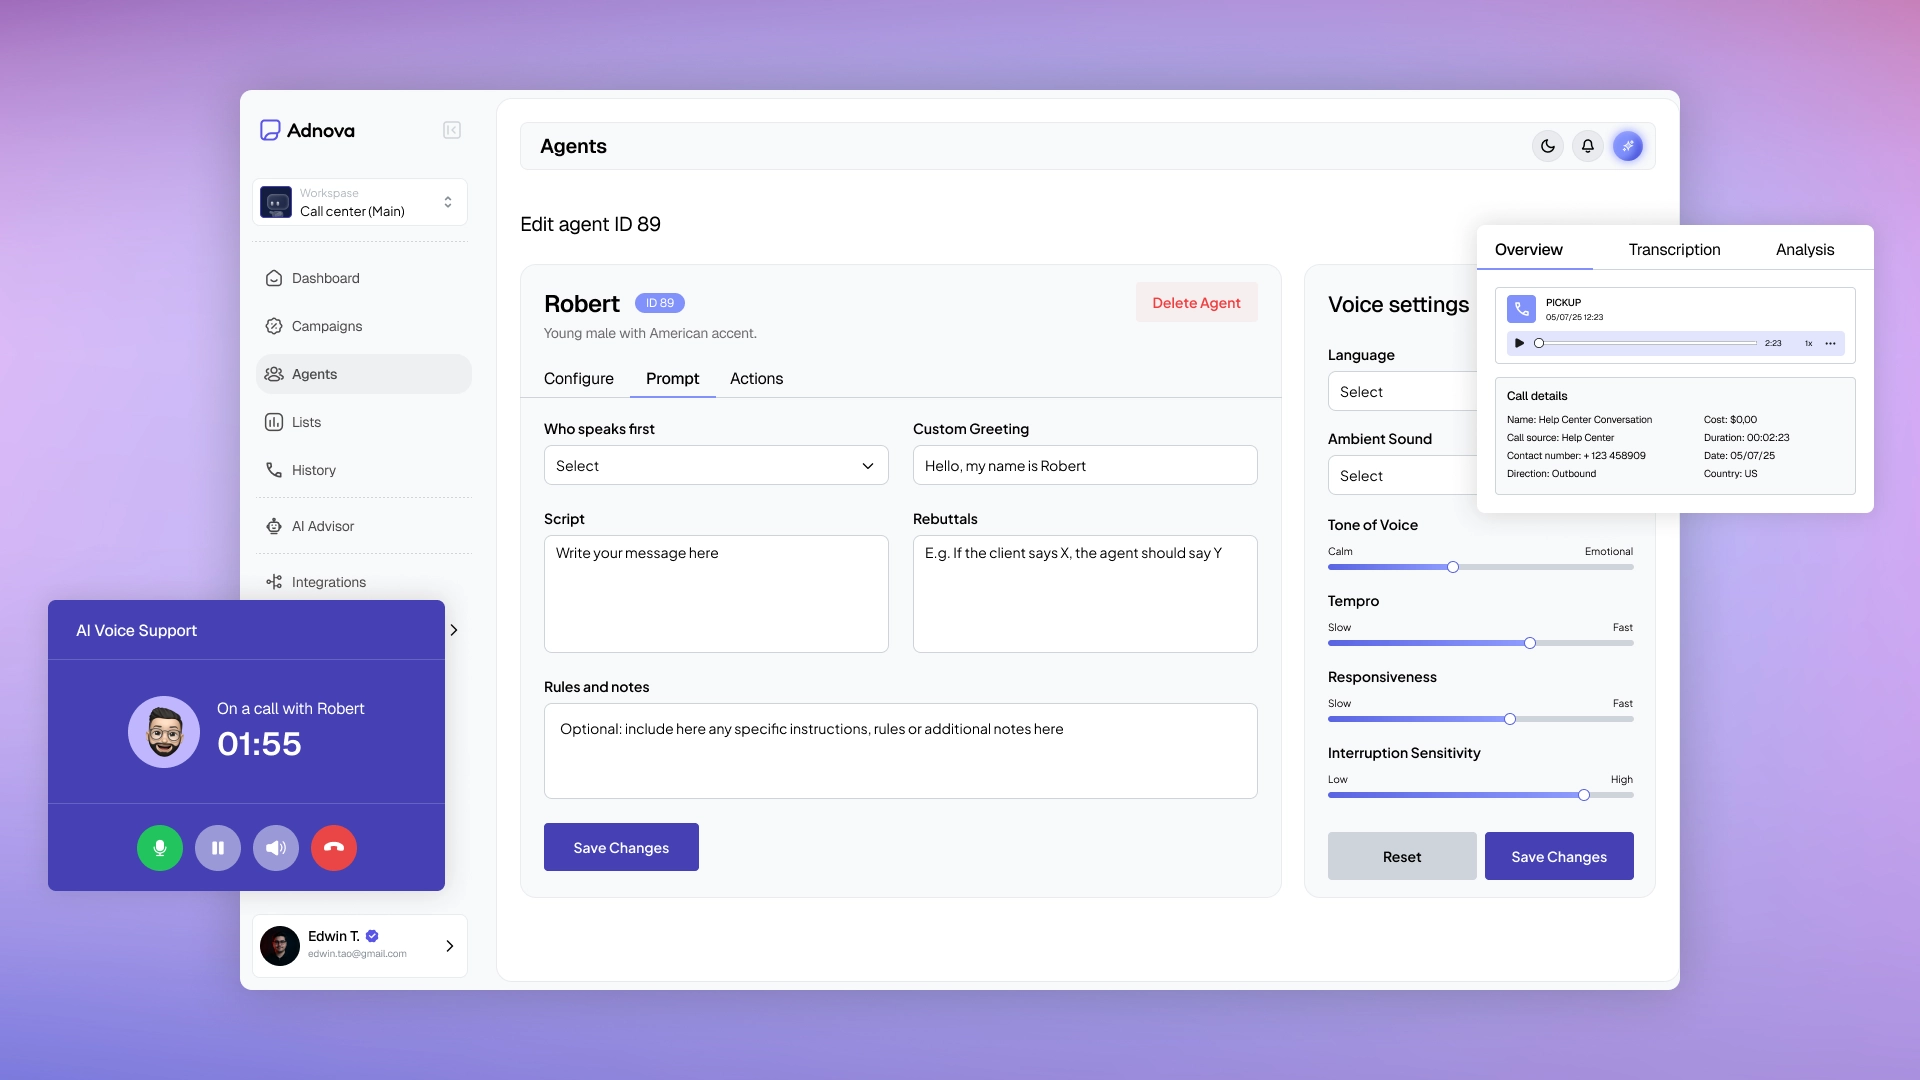Open the AI Advisor section
Screen dimensions: 1920x1080
pos(322,526)
